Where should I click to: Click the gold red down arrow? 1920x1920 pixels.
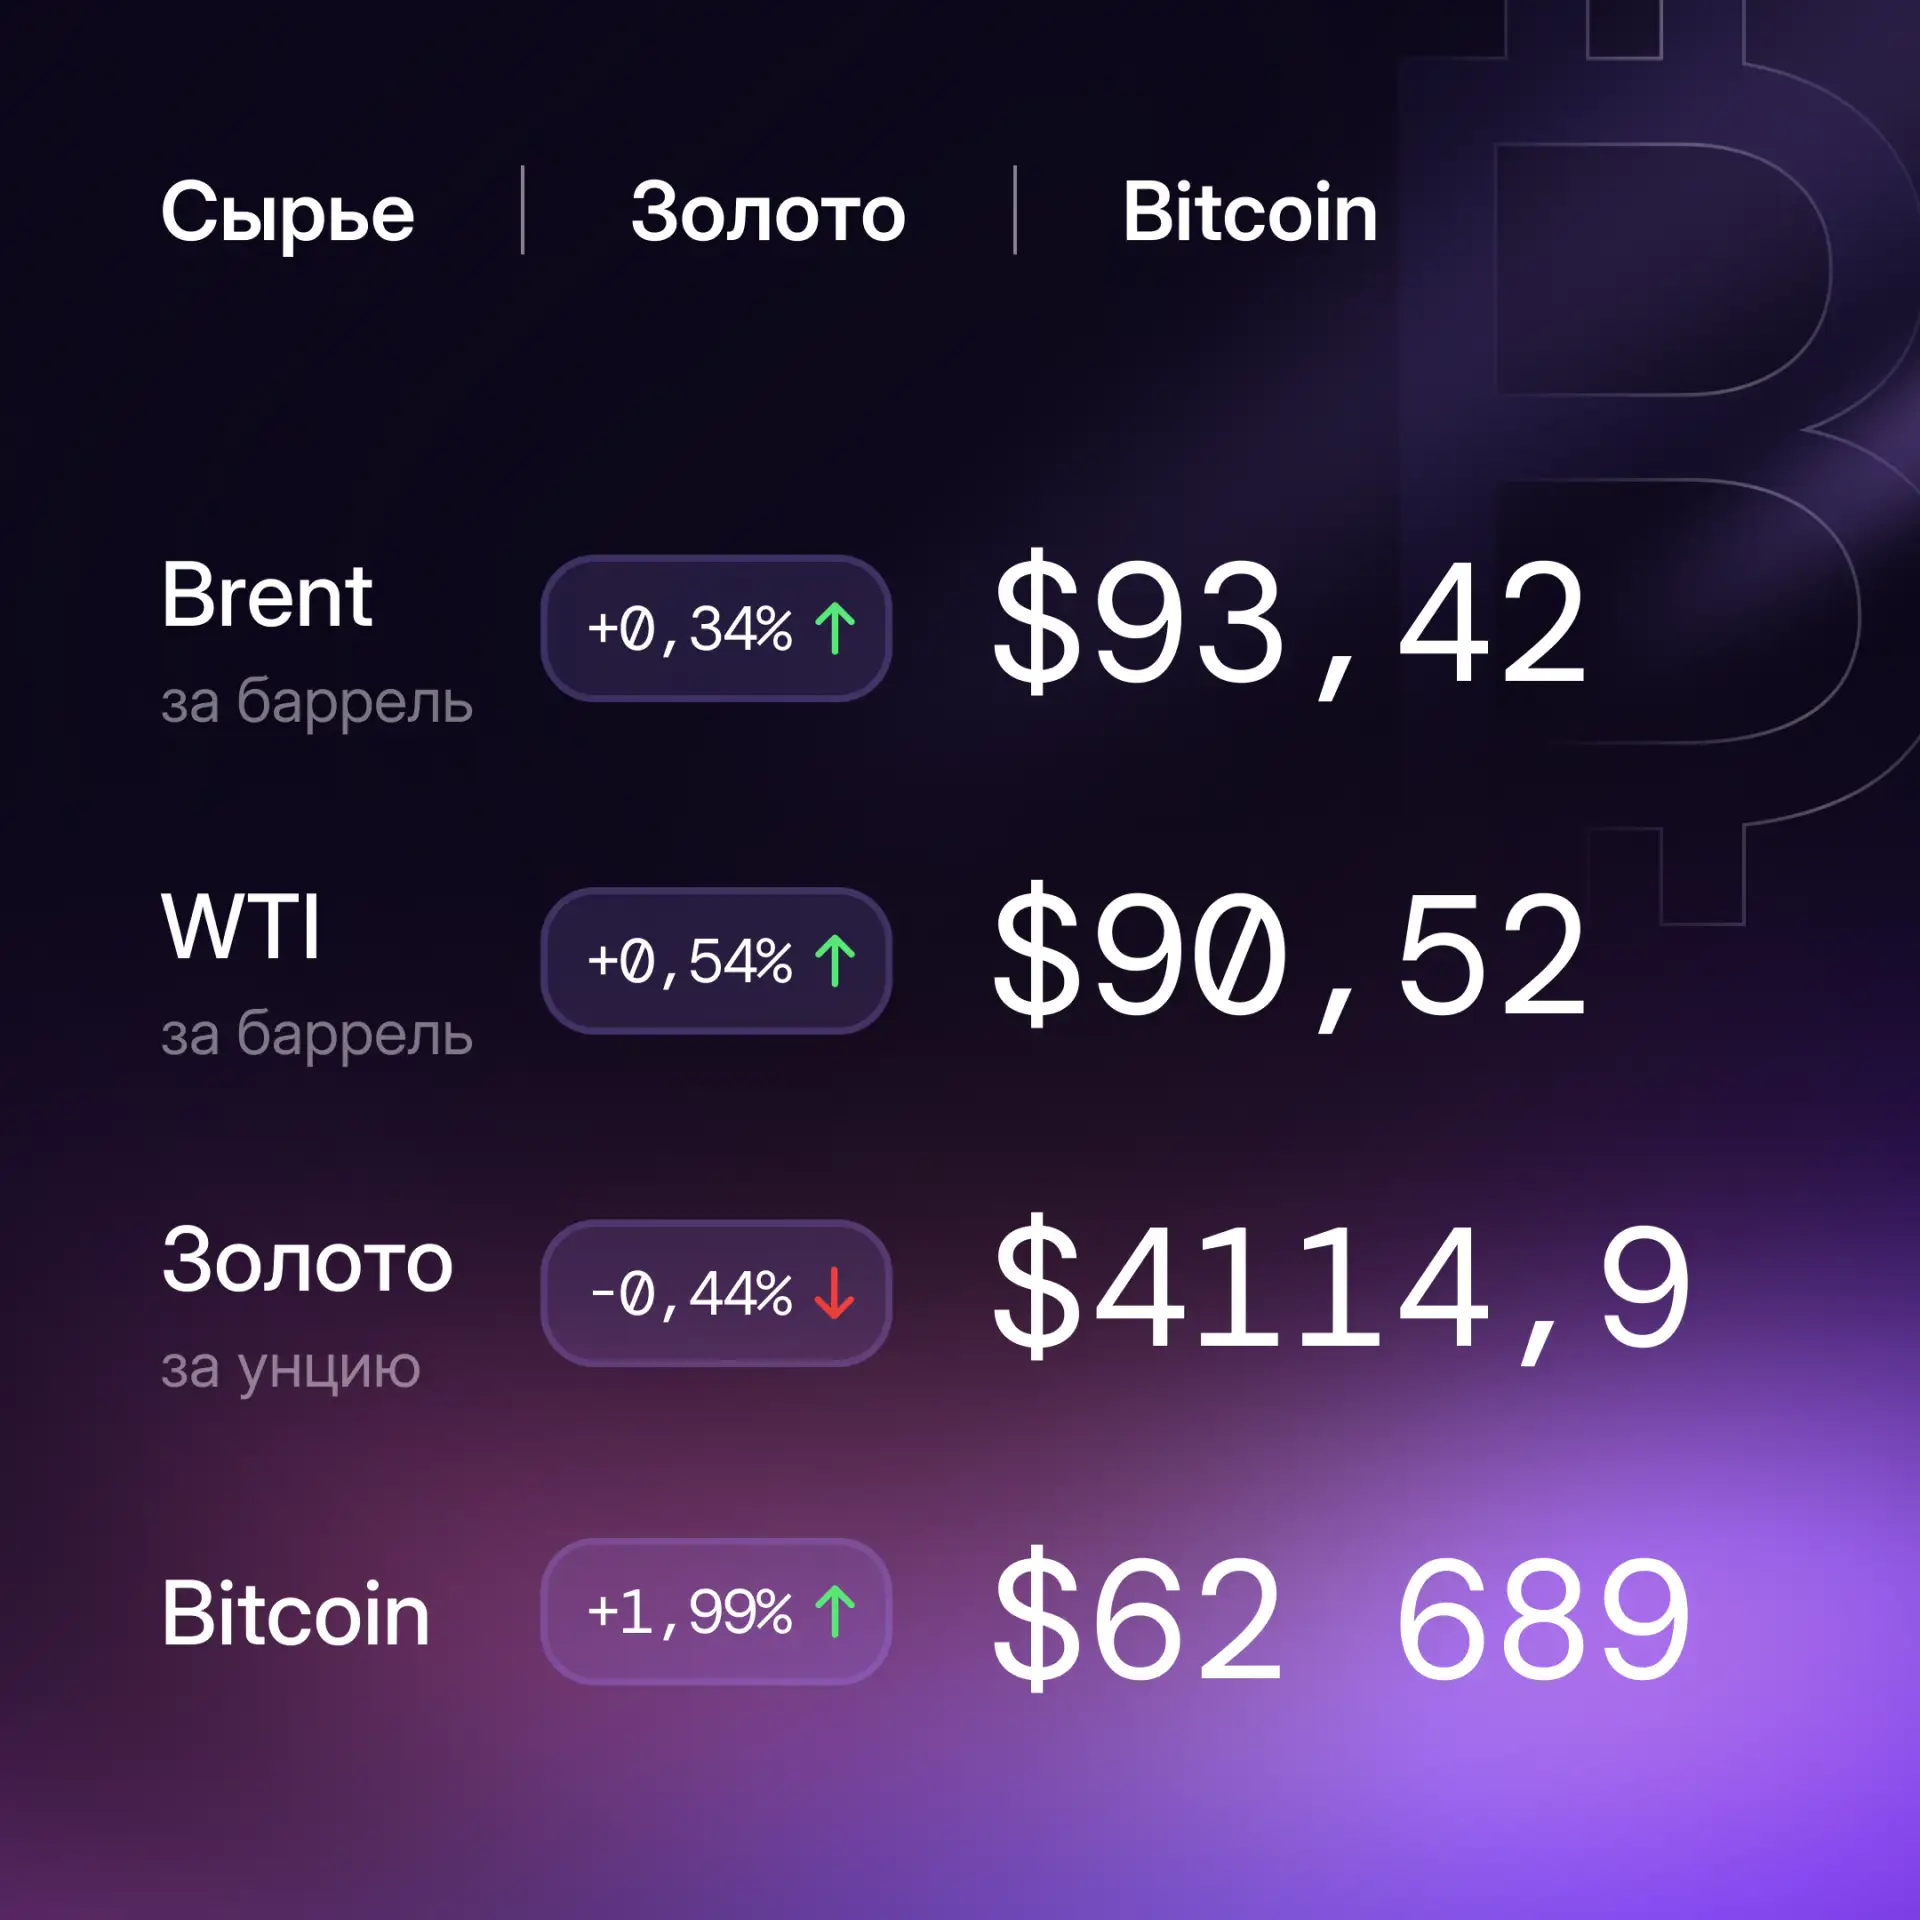point(835,1293)
